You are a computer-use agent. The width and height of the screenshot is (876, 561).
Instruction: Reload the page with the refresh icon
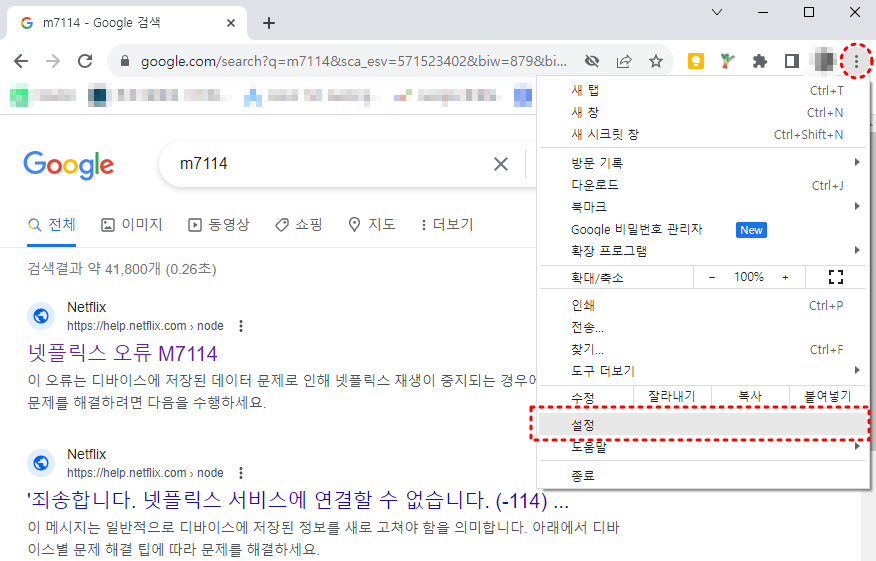[85, 61]
